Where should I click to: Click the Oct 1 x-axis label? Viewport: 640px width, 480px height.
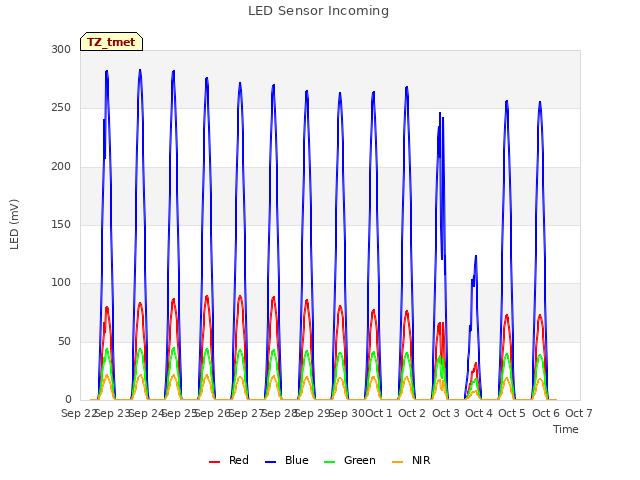[x=378, y=413]
